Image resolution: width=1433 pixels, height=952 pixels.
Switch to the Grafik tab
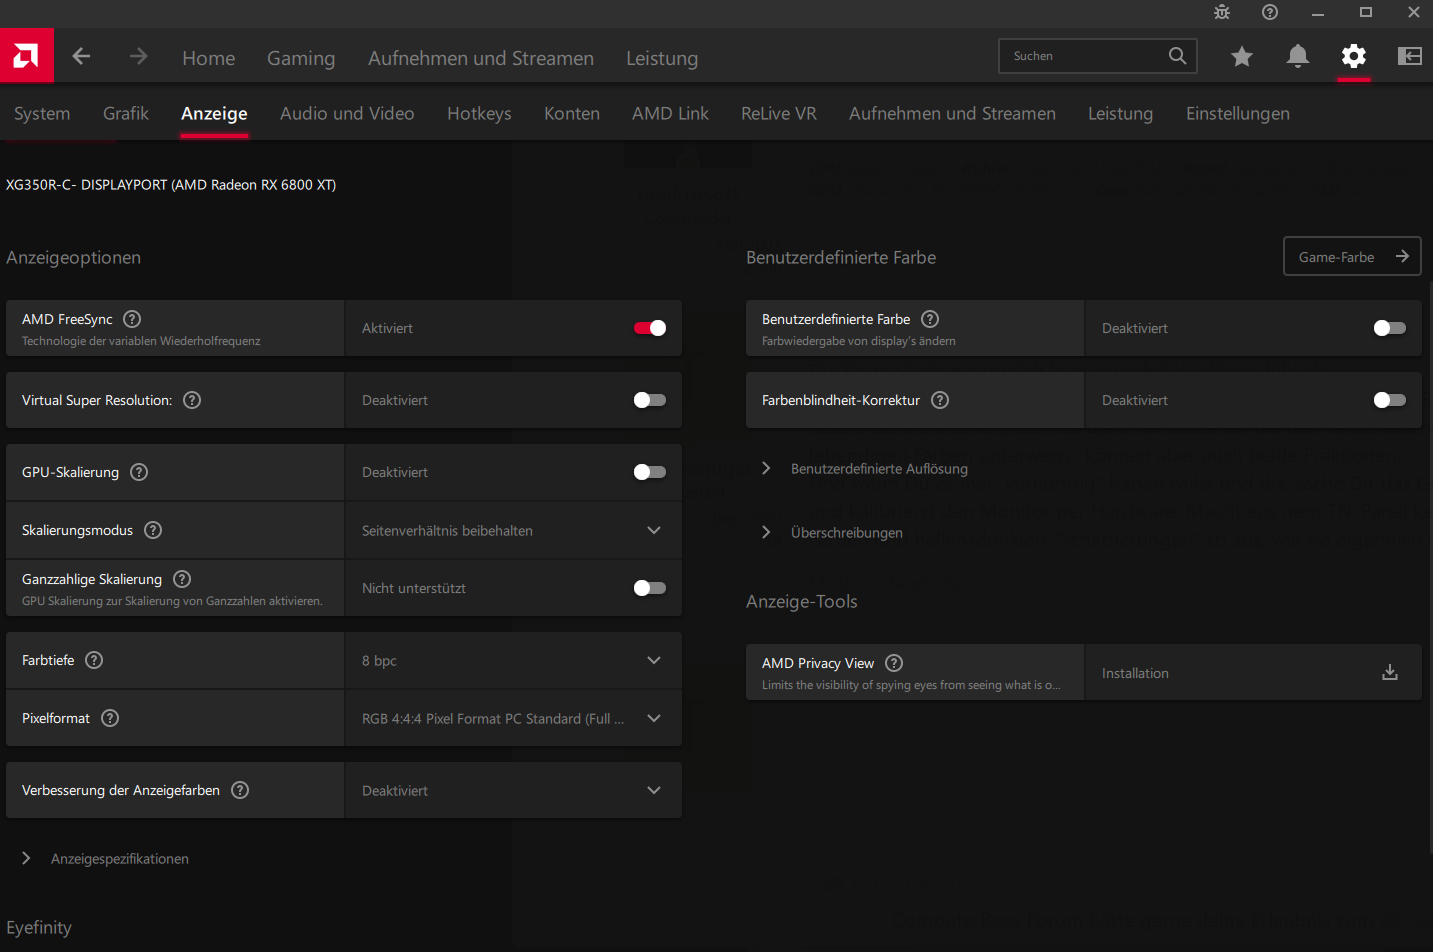point(126,114)
